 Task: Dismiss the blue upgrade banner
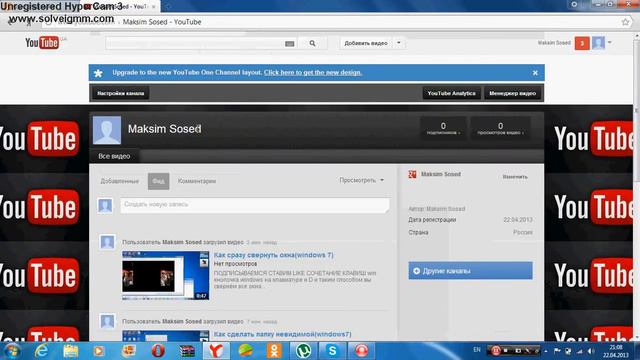click(x=535, y=73)
